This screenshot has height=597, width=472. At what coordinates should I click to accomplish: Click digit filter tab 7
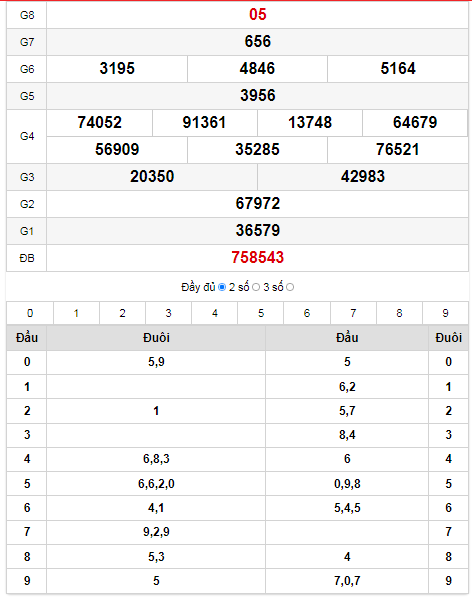coord(353,313)
